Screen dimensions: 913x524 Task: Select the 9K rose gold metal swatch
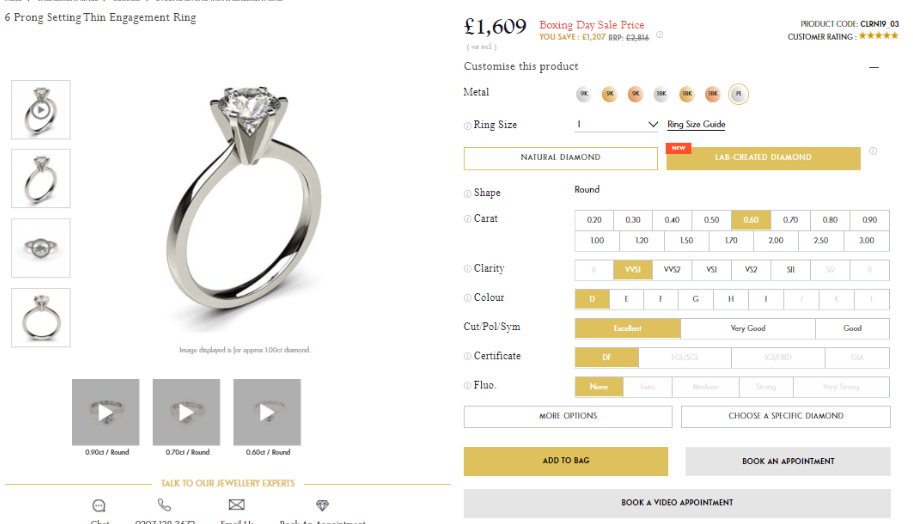click(635, 94)
